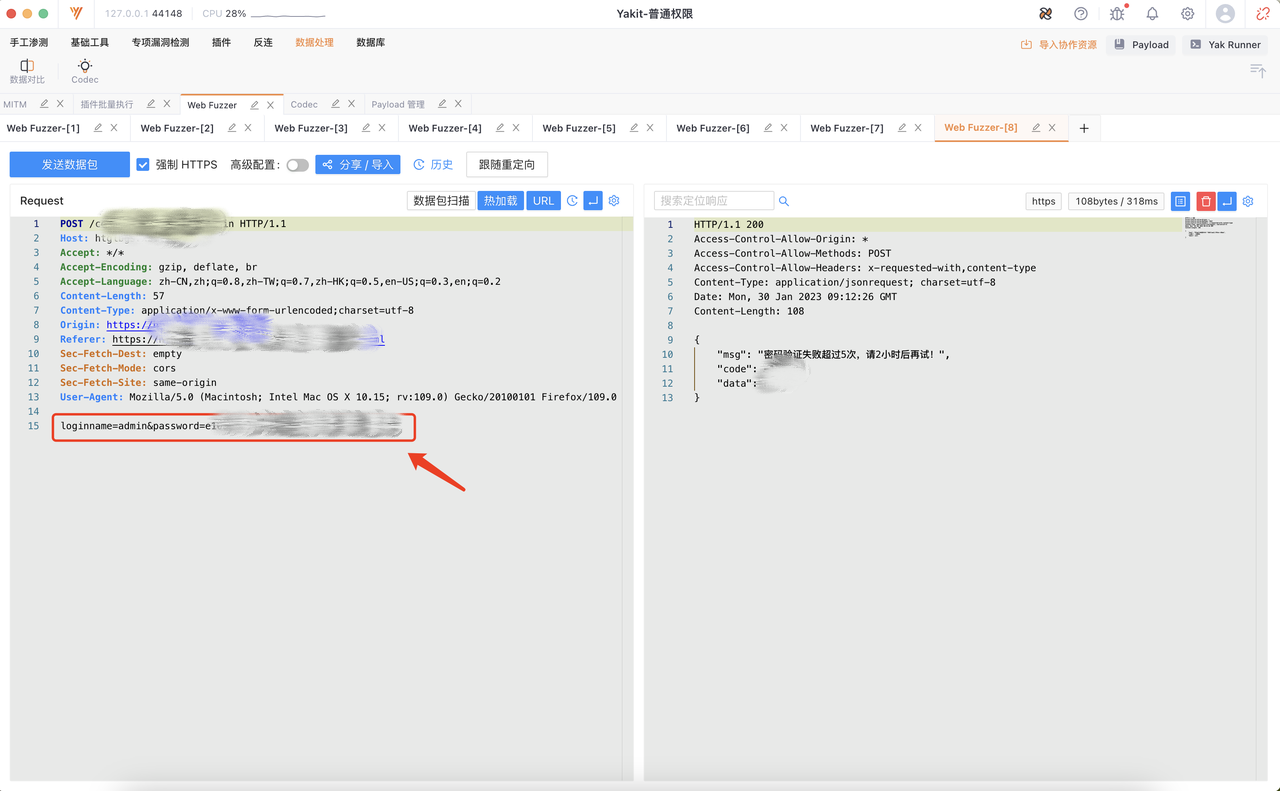Click the colorful pinwheel icon in title bar
Image resolution: width=1280 pixels, height=791 pixels.
pyautogui.click(x=1045, y=14)
